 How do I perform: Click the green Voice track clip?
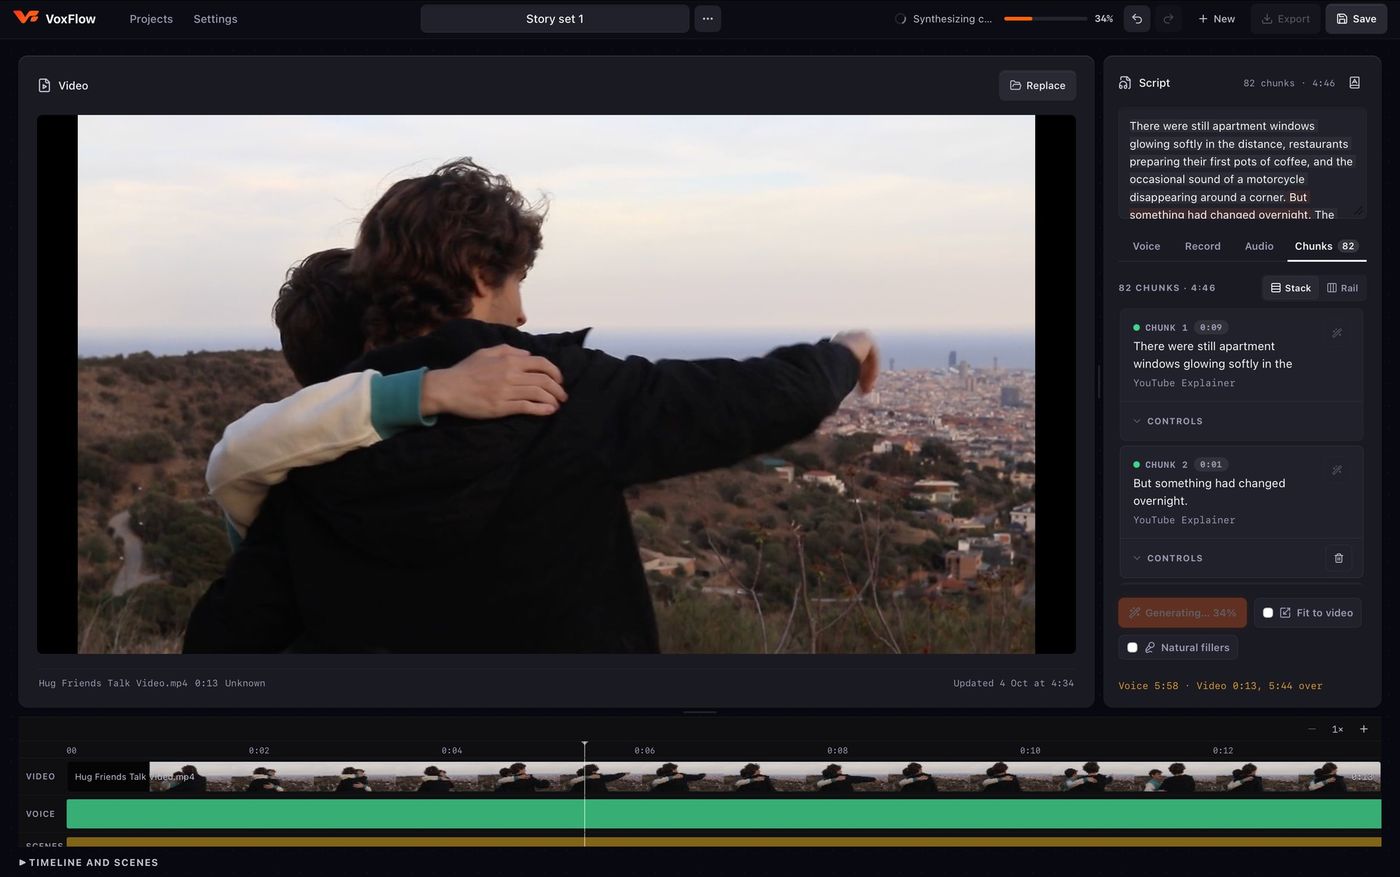point(723,814)
